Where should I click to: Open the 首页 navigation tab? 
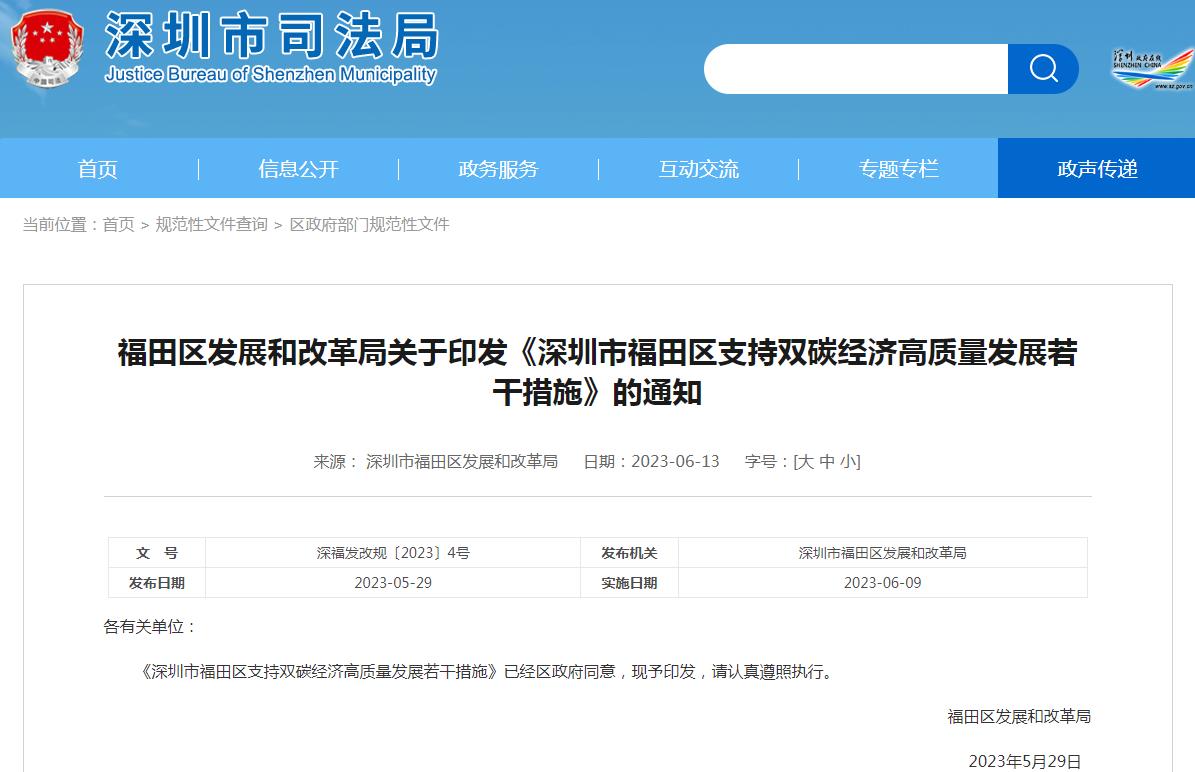tap(98, 169)
